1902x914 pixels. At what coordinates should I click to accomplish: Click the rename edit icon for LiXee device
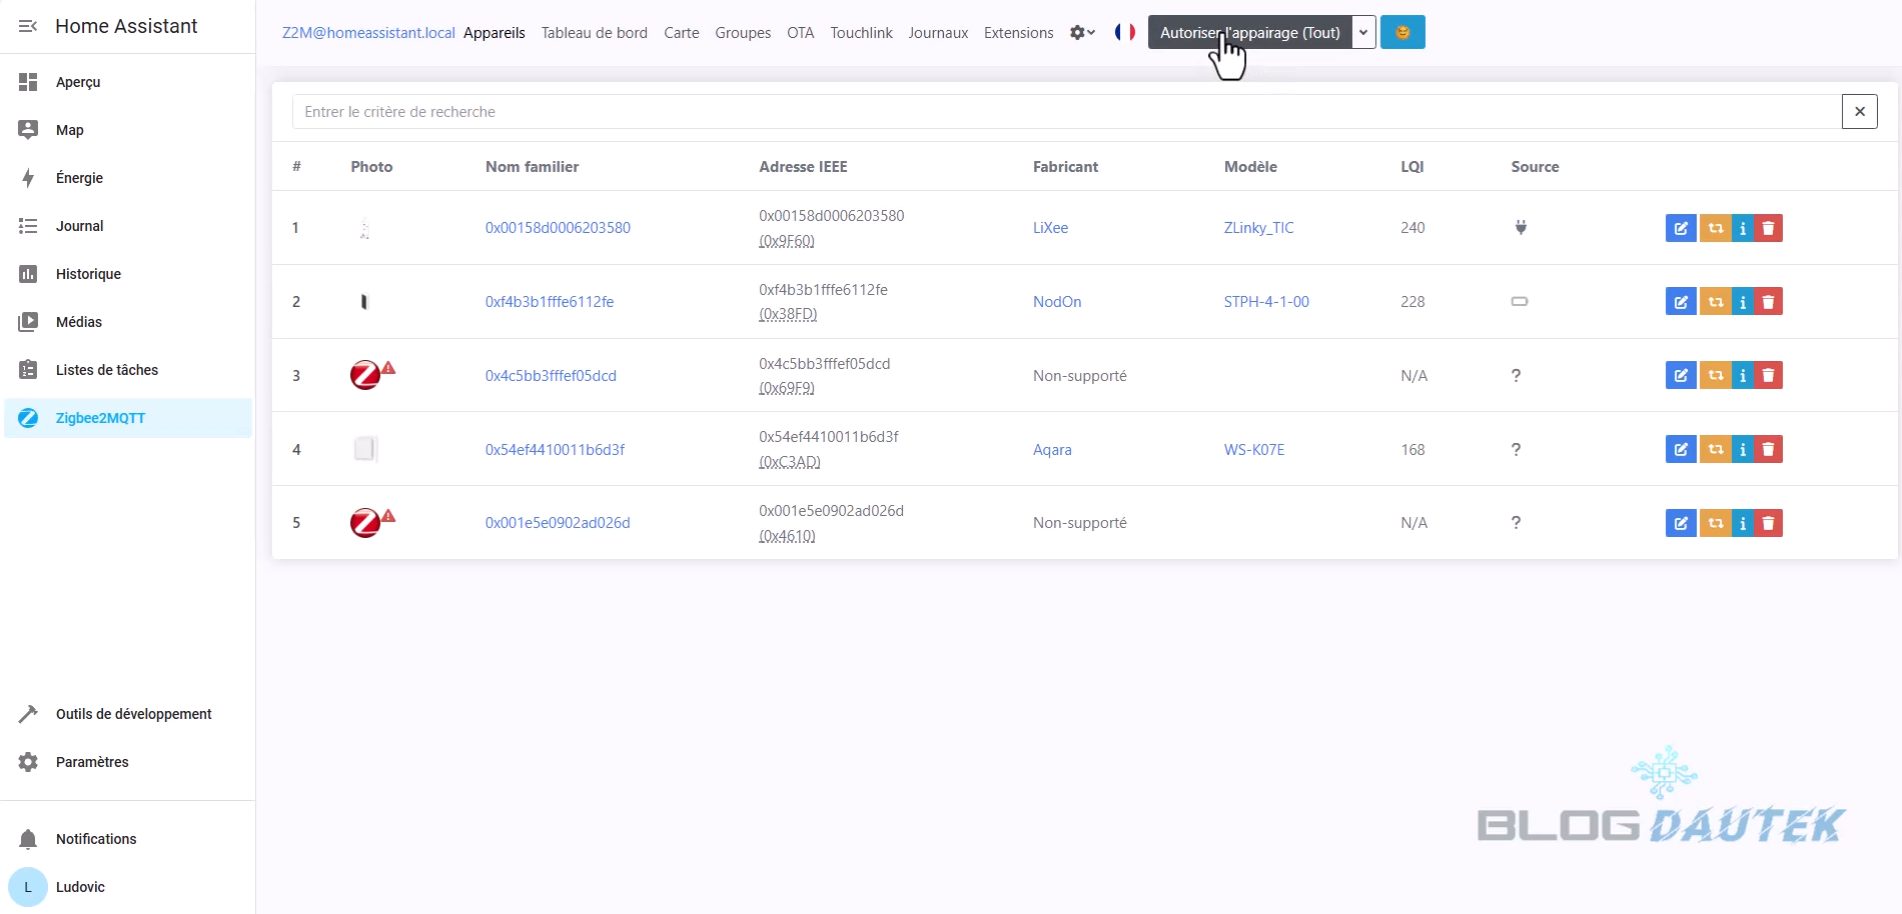point(1680,228)
